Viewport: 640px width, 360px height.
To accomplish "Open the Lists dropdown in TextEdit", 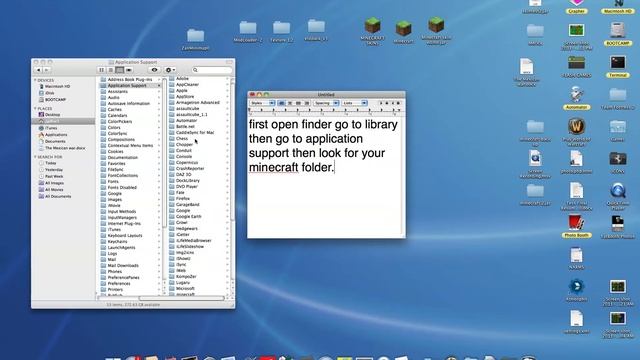I will (x=355, y=103).
